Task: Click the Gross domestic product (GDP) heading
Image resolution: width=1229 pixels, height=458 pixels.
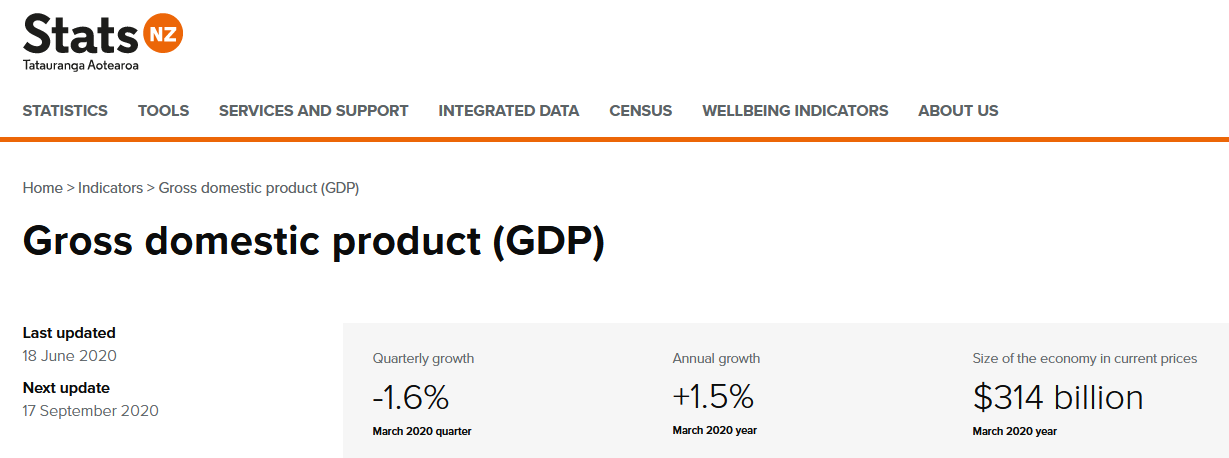Action: [313, 243]
